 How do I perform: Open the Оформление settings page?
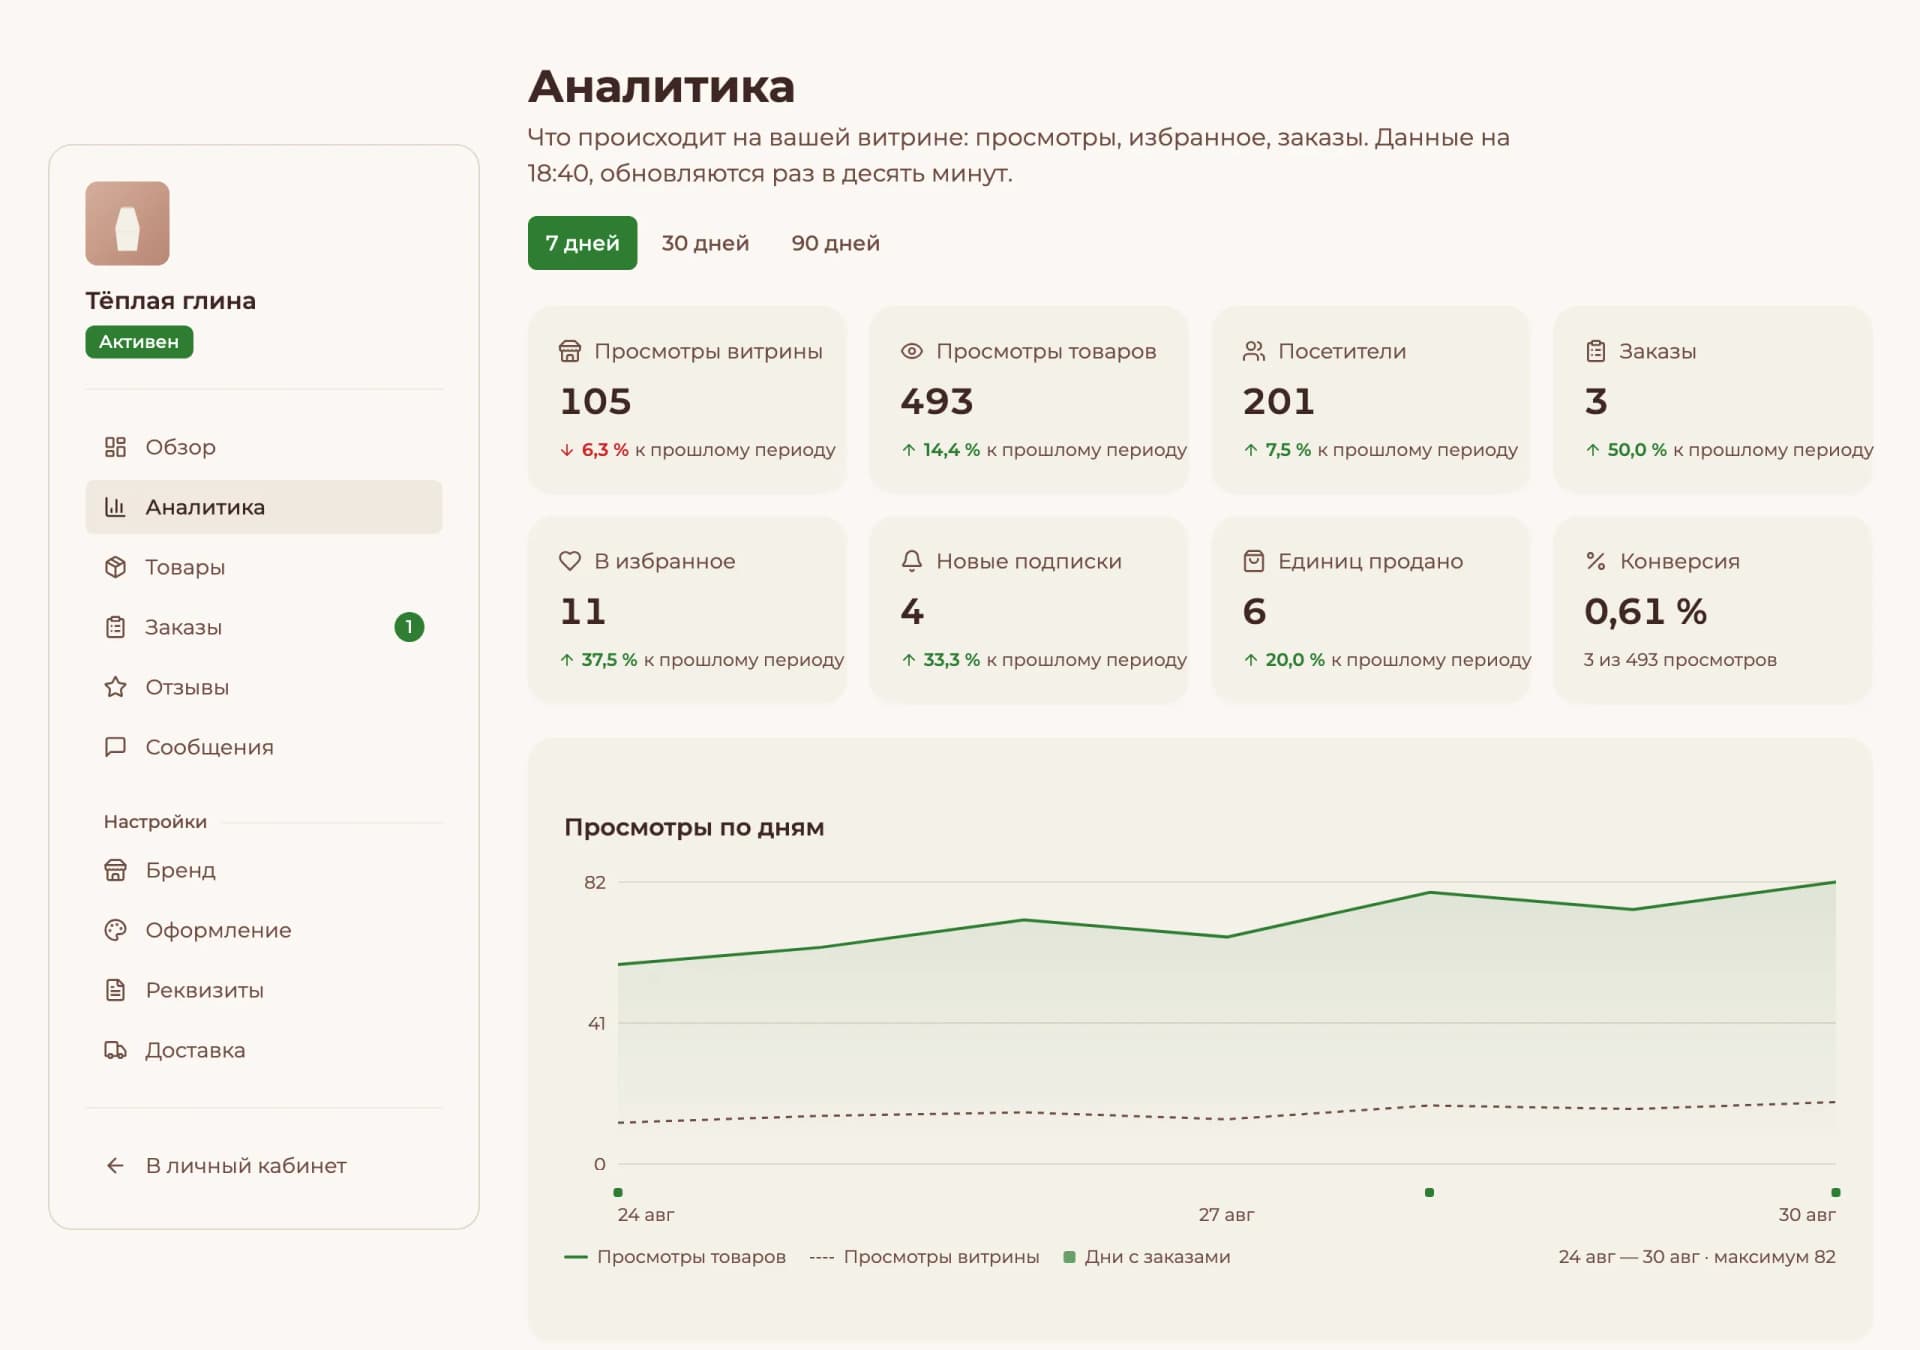coord(264,930)
